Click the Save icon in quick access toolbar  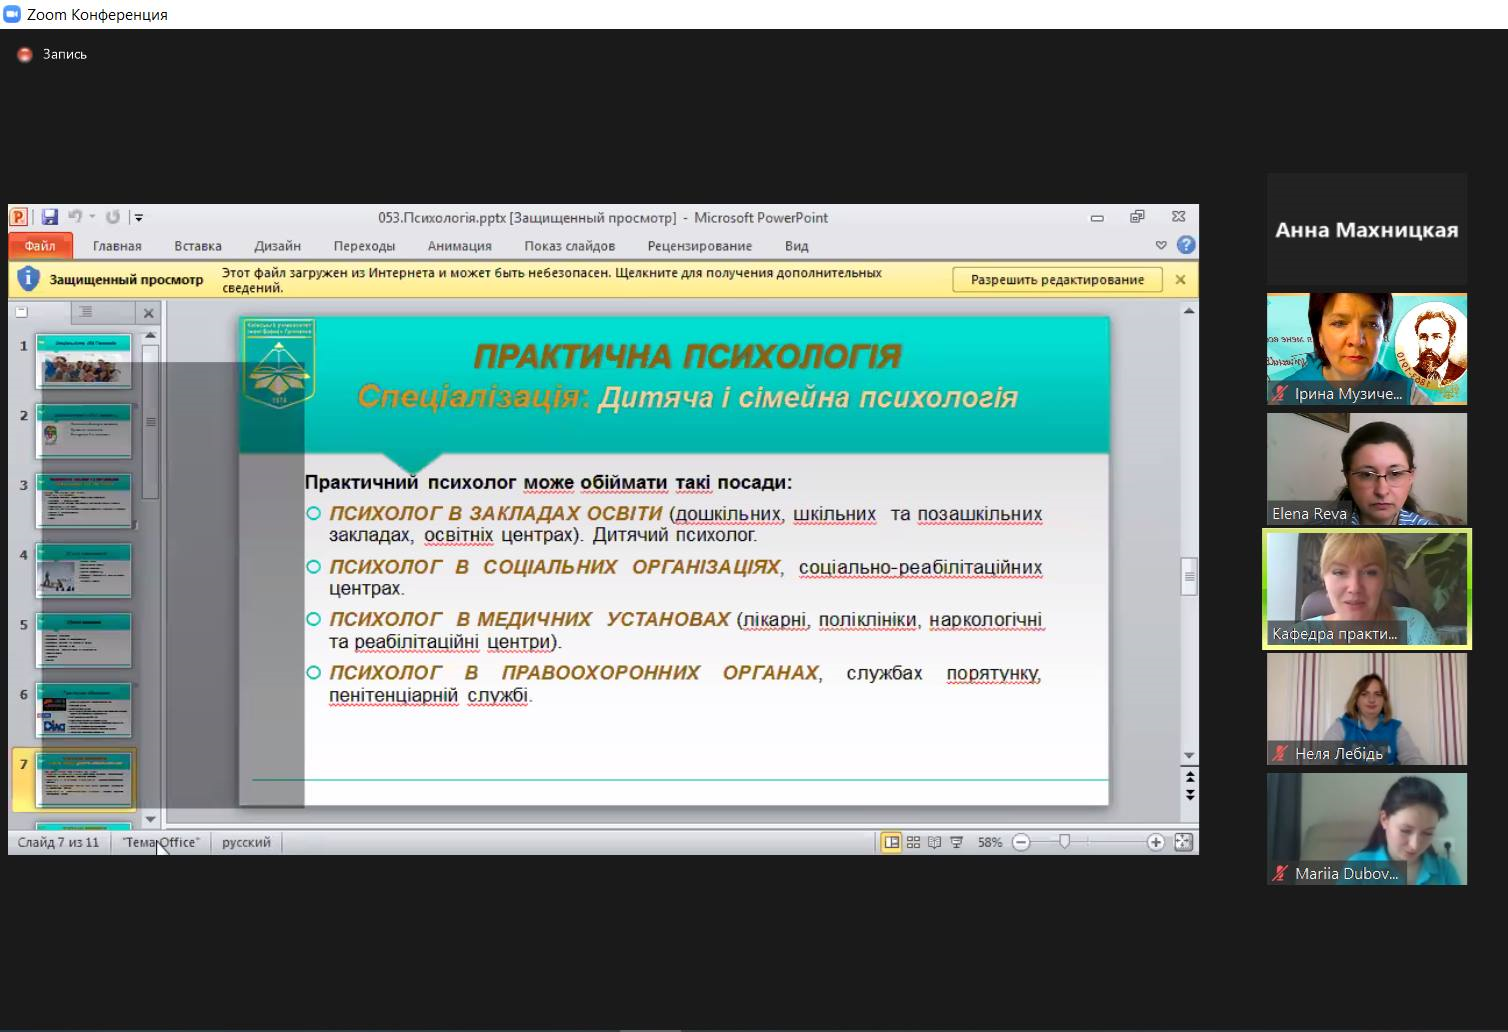[x=49, y=217]
